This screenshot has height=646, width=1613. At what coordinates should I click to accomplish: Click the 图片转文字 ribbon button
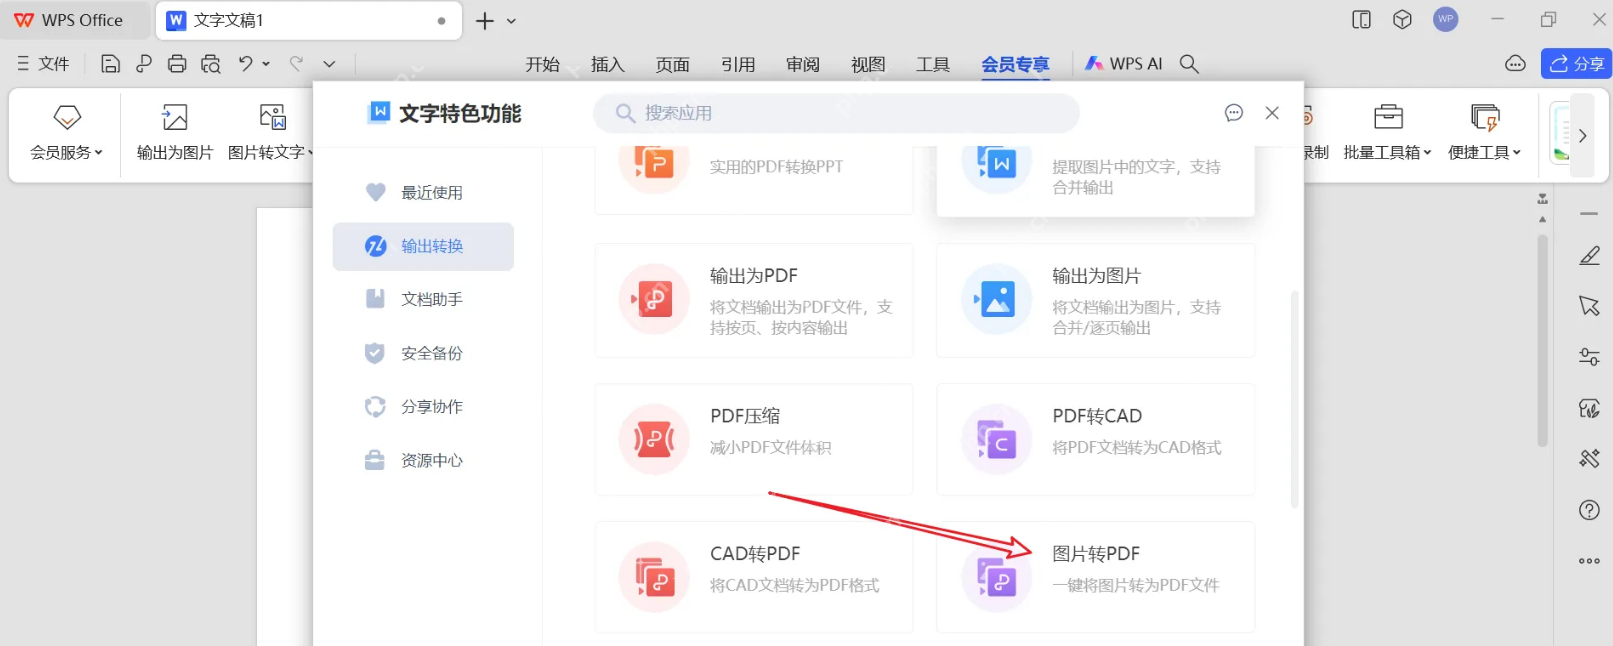point(270,133)
